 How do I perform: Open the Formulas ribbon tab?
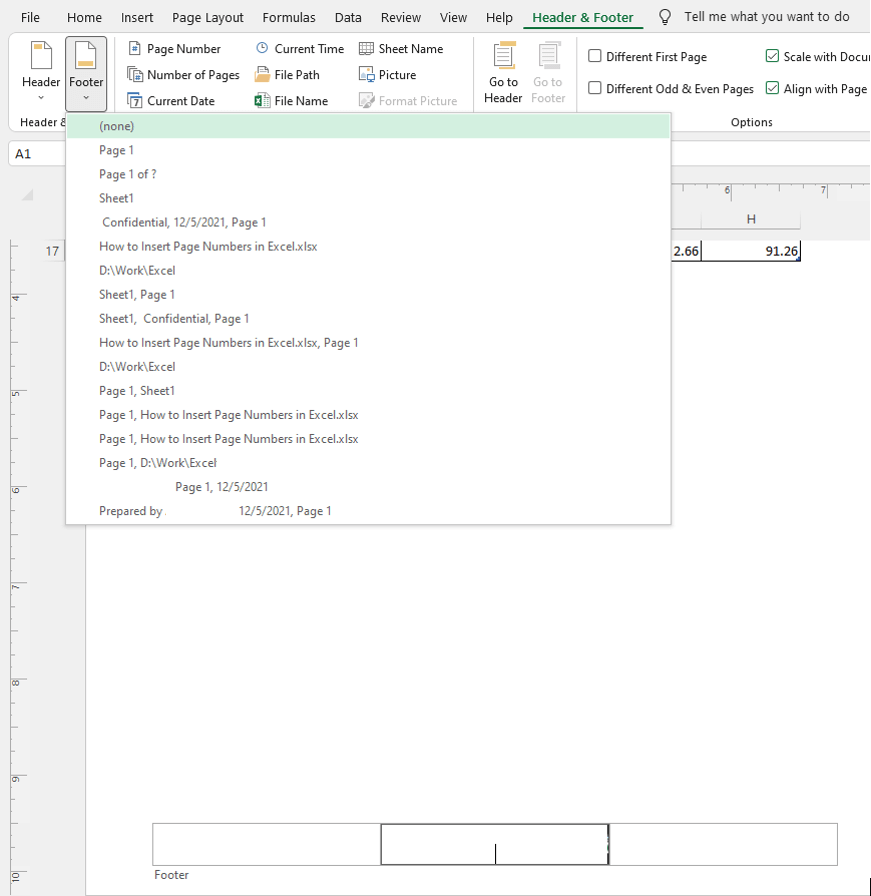coord(288,17)
